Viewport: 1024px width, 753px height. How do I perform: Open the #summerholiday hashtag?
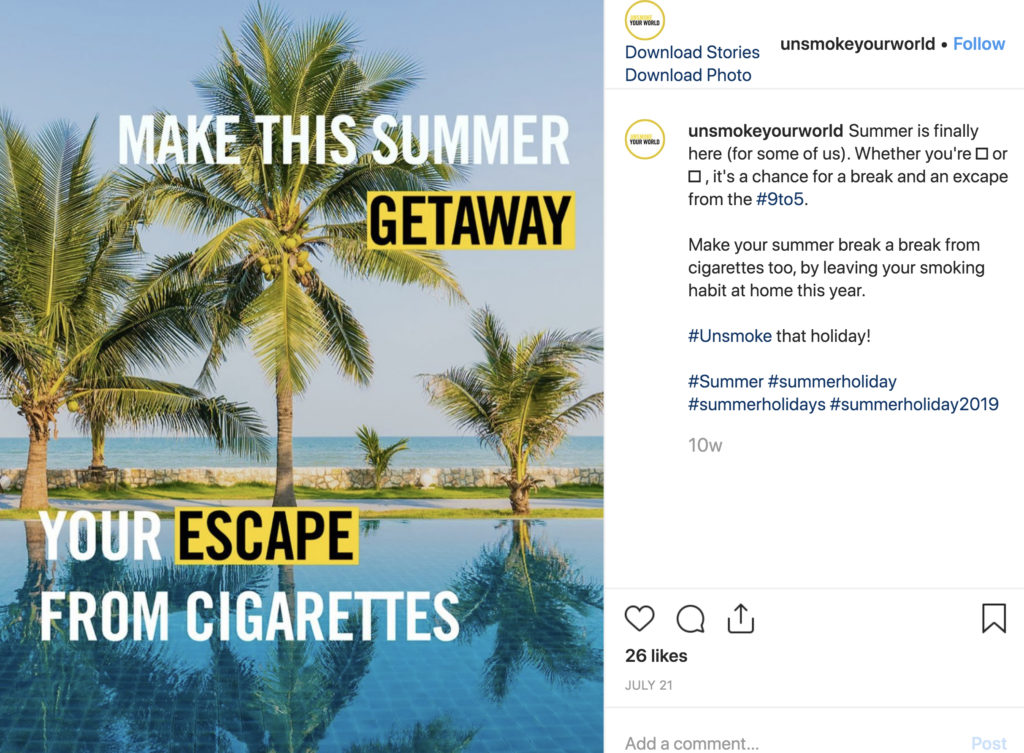coord(832,381)
